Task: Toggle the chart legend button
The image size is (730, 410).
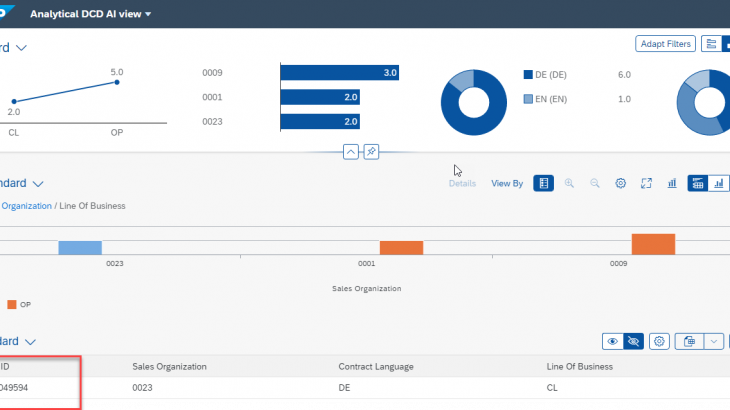Action: [x=543, y=184]
